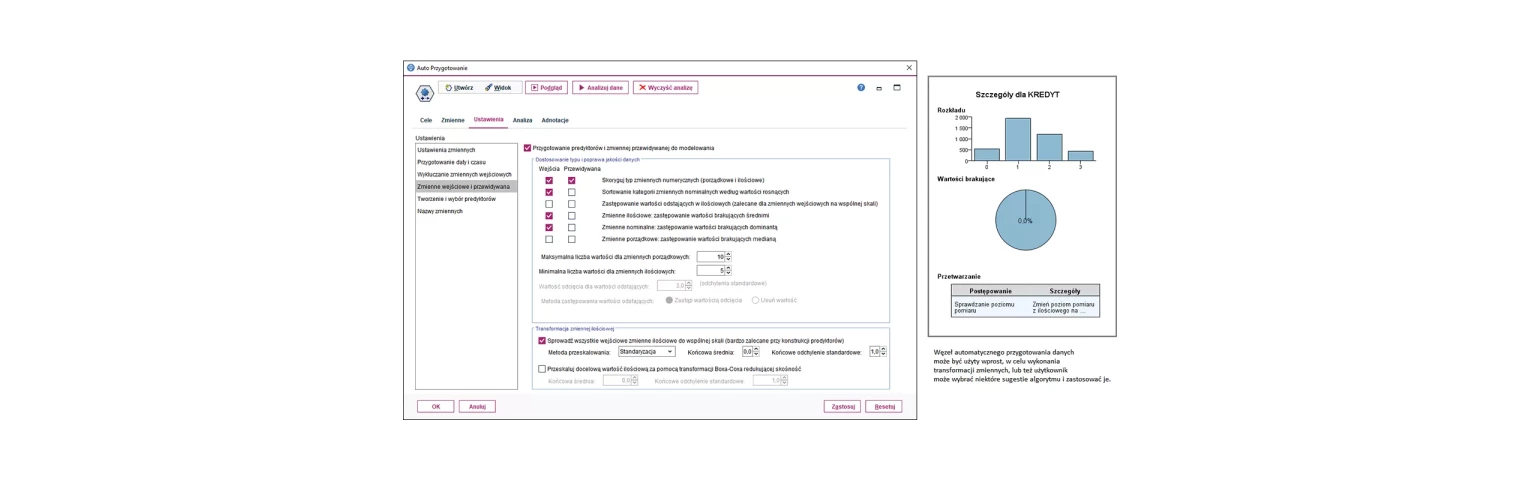Image resolution: width=1520 pixels, height=480 pixels.
Task: Click the Utwórz refresh icon button
Action: pyautogui.click(x=460, y=87)
